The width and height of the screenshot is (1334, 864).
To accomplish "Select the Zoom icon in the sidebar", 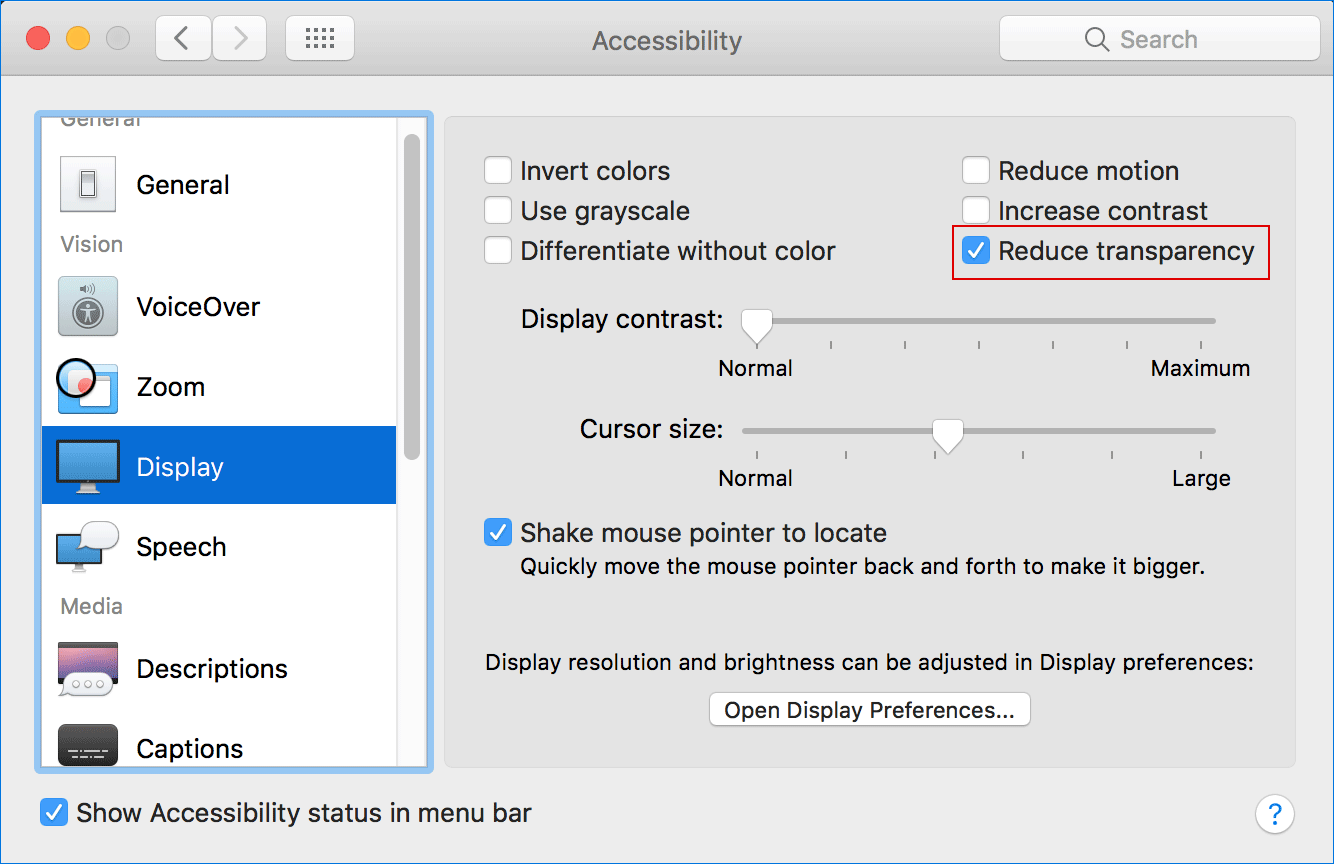I will tap(87, 387).
